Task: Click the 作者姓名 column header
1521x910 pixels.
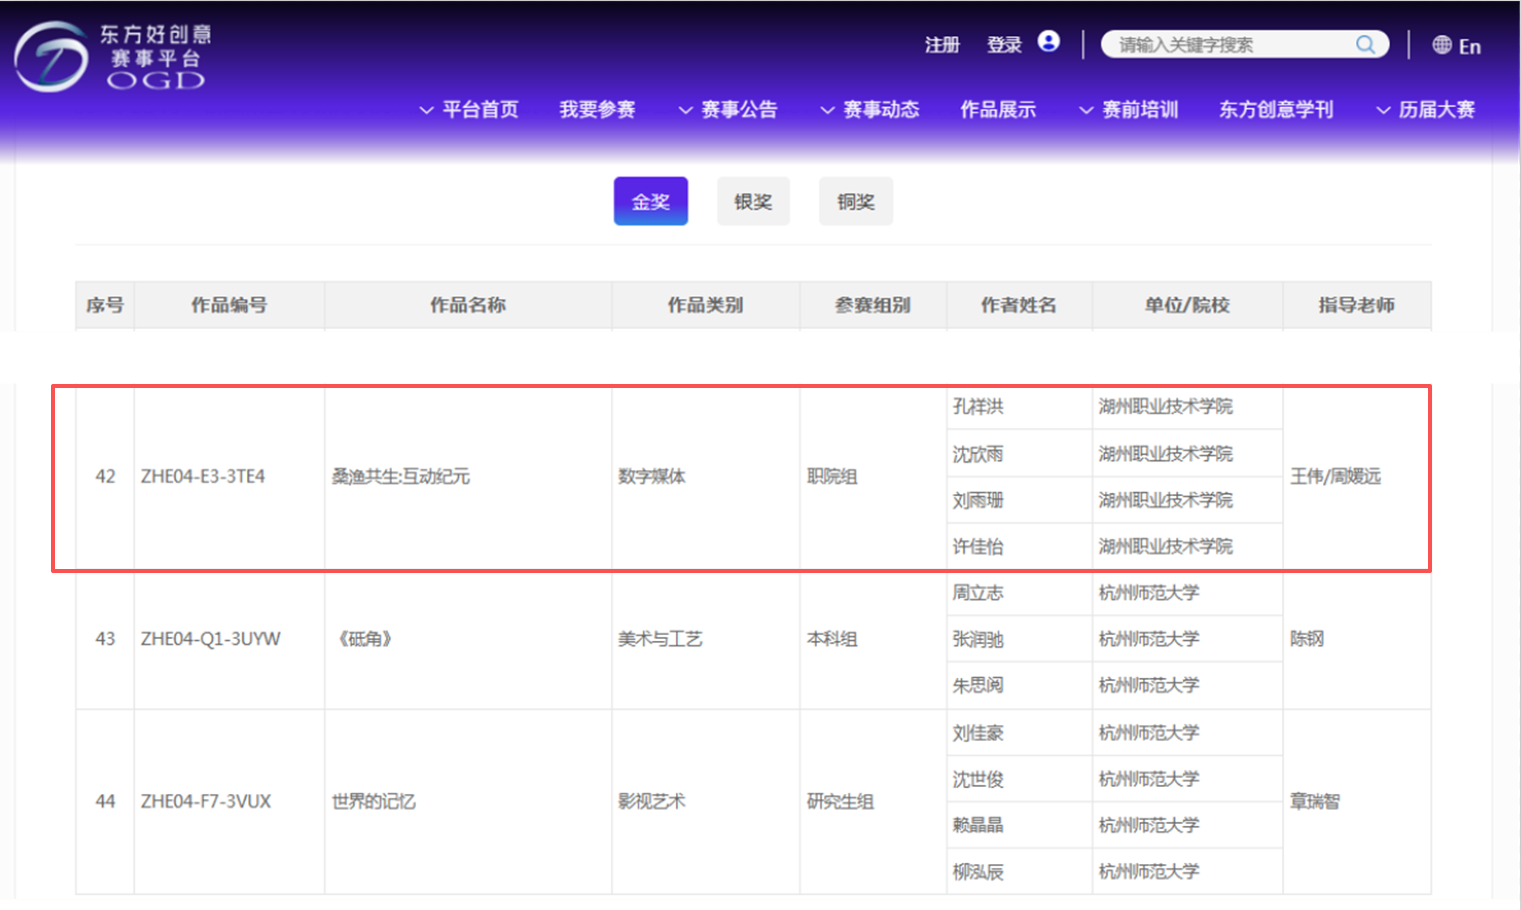Action: click(x=1019, y=305)
